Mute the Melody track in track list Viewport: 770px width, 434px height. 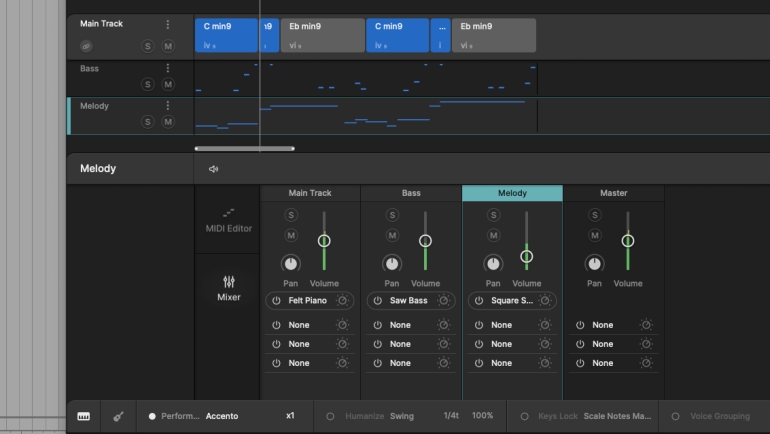[168, 122]
